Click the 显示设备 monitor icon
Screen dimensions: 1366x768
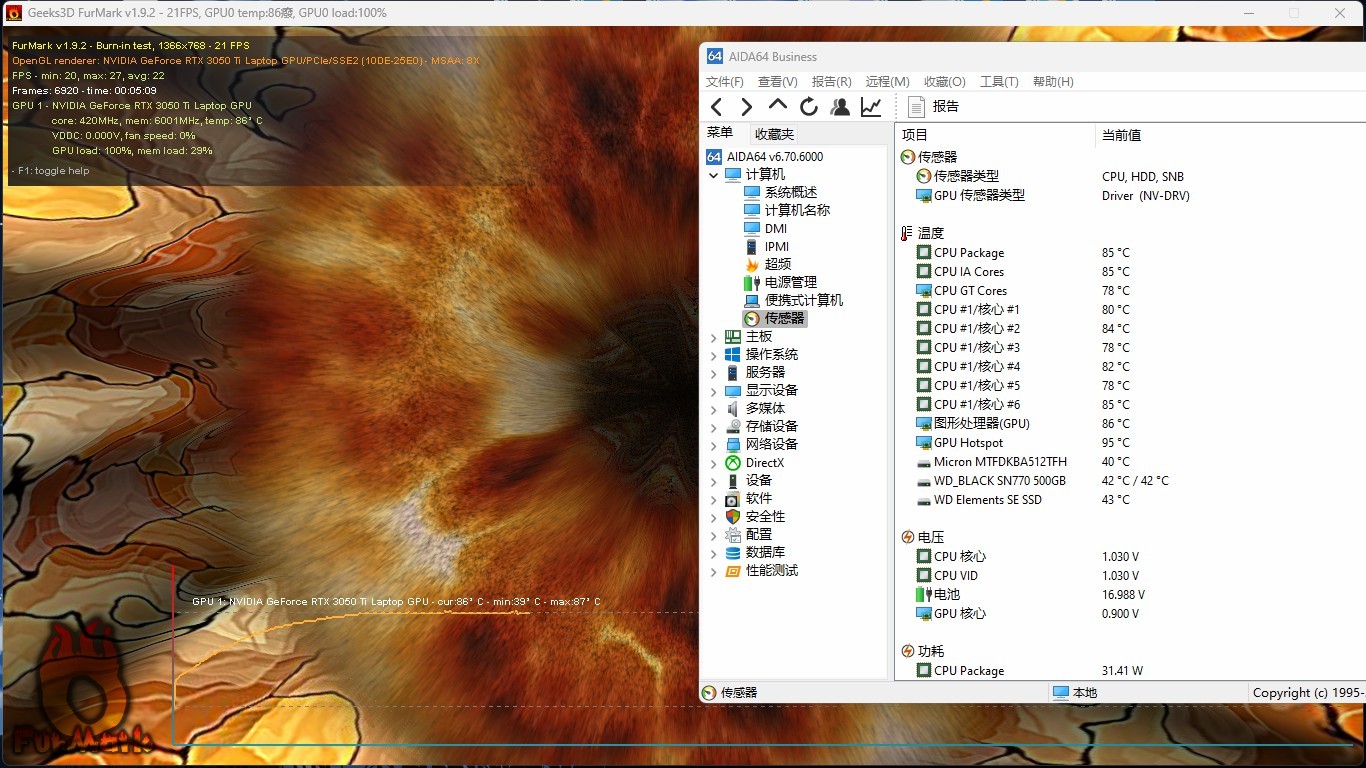[x=733, y=391]
